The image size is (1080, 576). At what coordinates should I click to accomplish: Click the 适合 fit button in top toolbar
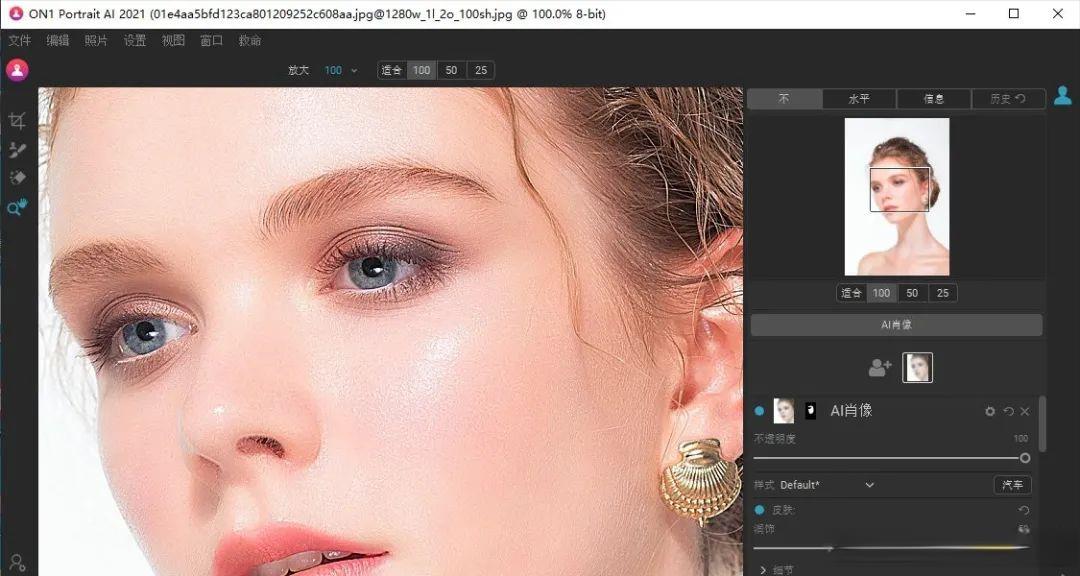tap(392, 70)
